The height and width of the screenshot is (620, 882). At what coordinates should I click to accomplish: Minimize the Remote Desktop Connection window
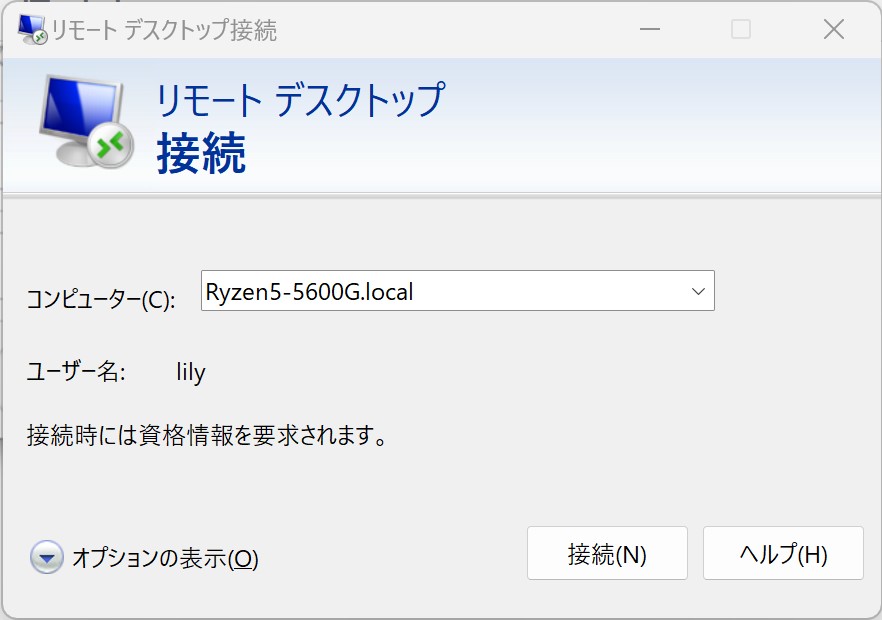(x=650, y=29)
